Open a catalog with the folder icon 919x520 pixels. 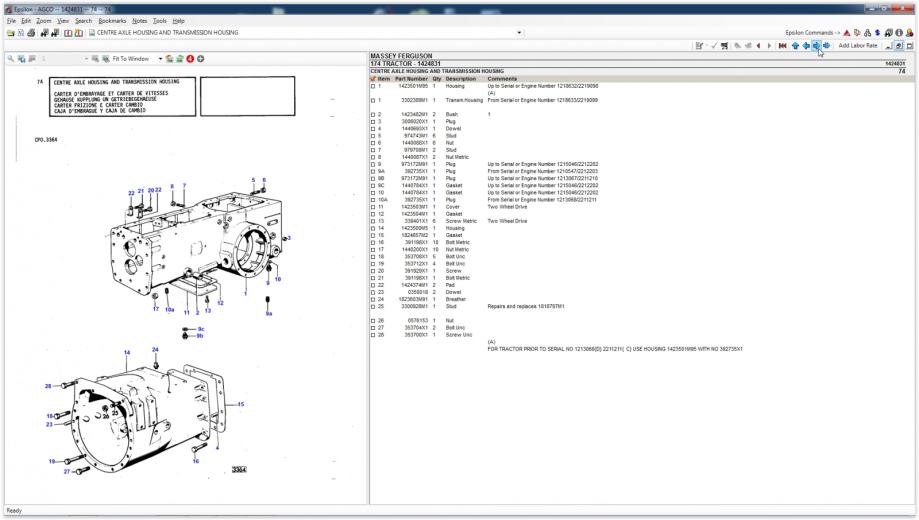click(x=11, y=33)
